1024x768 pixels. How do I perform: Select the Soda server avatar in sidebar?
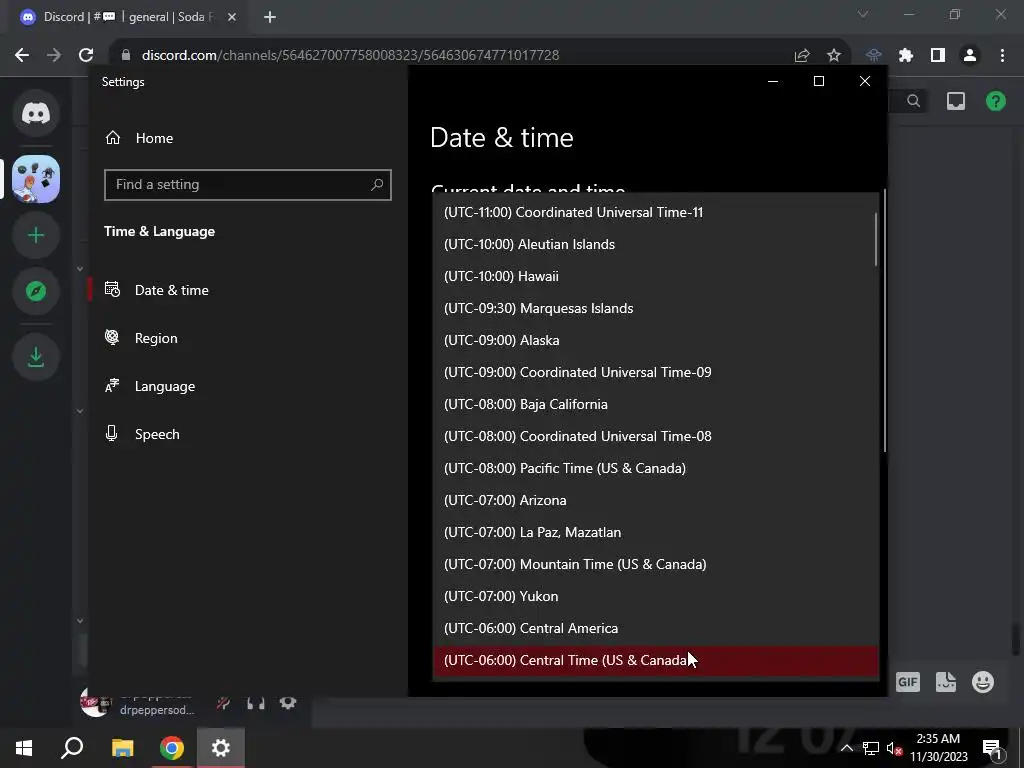pyautogui.click(x=36, y=179)
